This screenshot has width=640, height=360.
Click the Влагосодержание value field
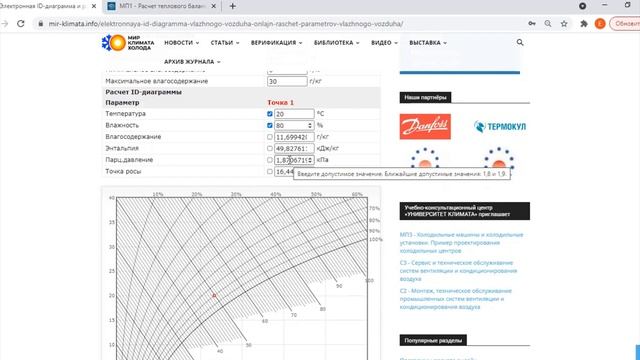(x=294, y=137)
